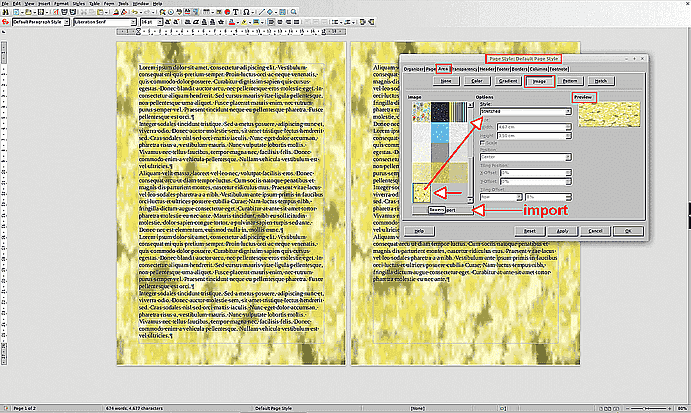Click the Insert Special Character omega icon
This screenshot has width=691, height=413.
tap(246, 12)
